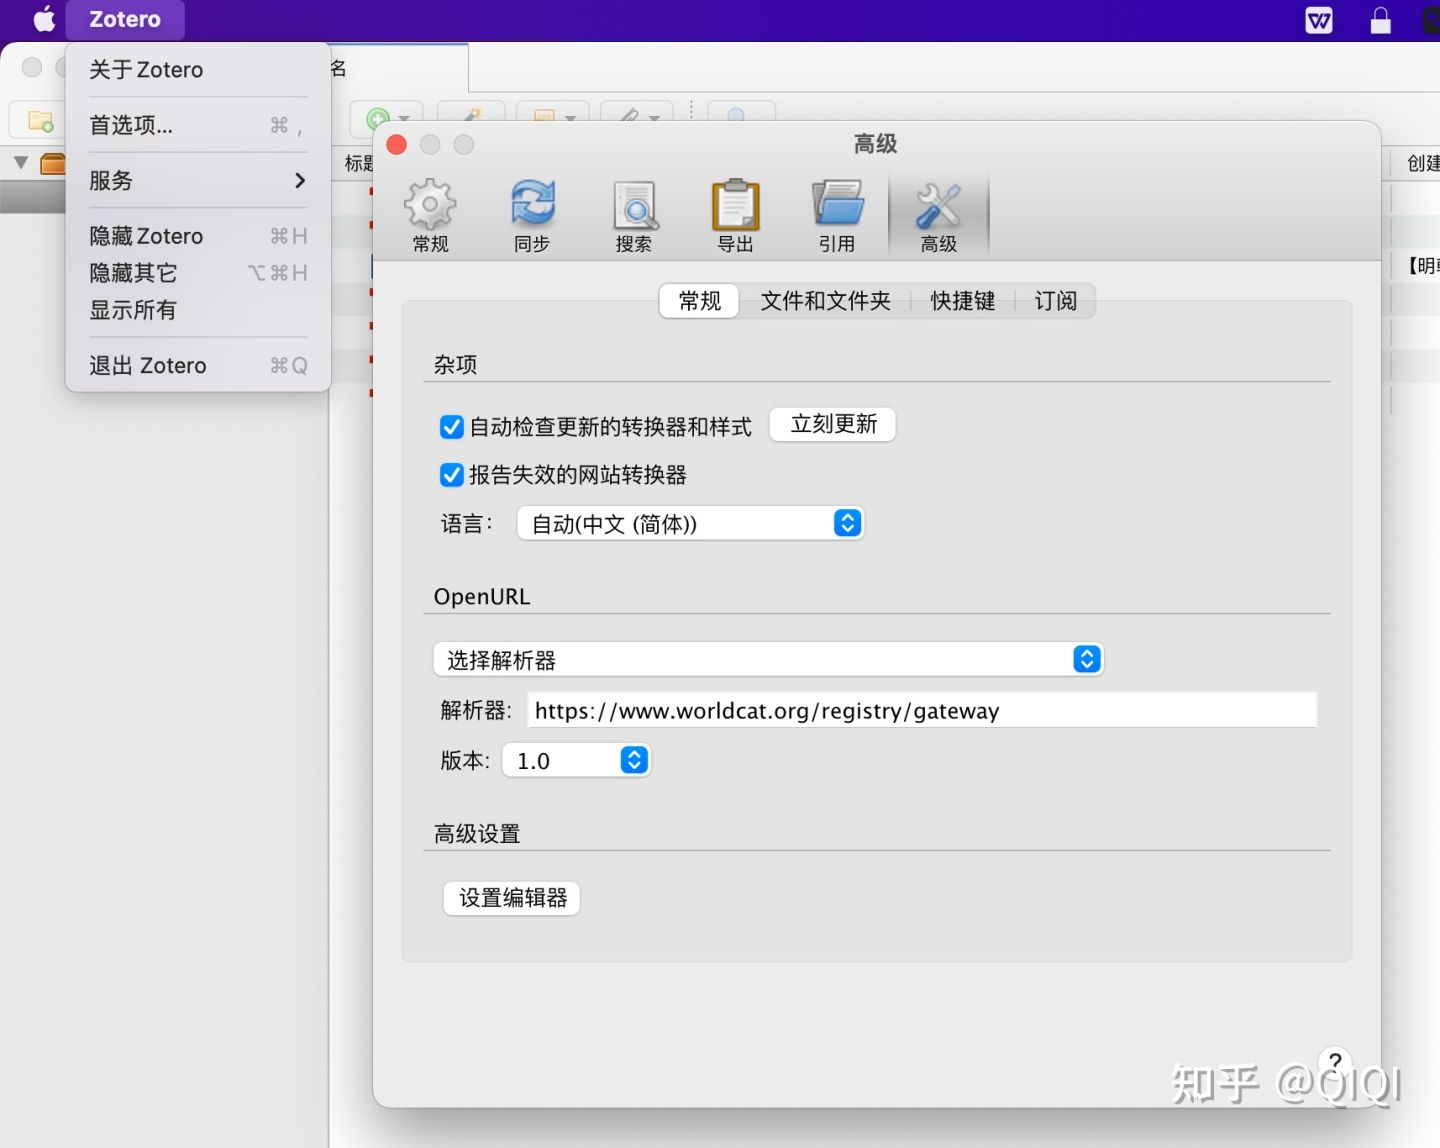Toggle 报告失效的网站转换器 checkbox
1440x1148 pixels.
click(x=452, y=475)
